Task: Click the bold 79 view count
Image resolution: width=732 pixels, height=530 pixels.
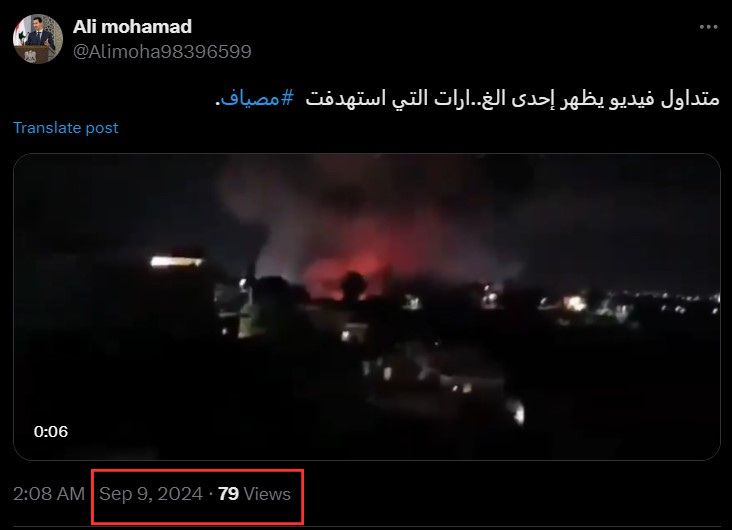Action: pyautogui.click(x=228, y=494)
